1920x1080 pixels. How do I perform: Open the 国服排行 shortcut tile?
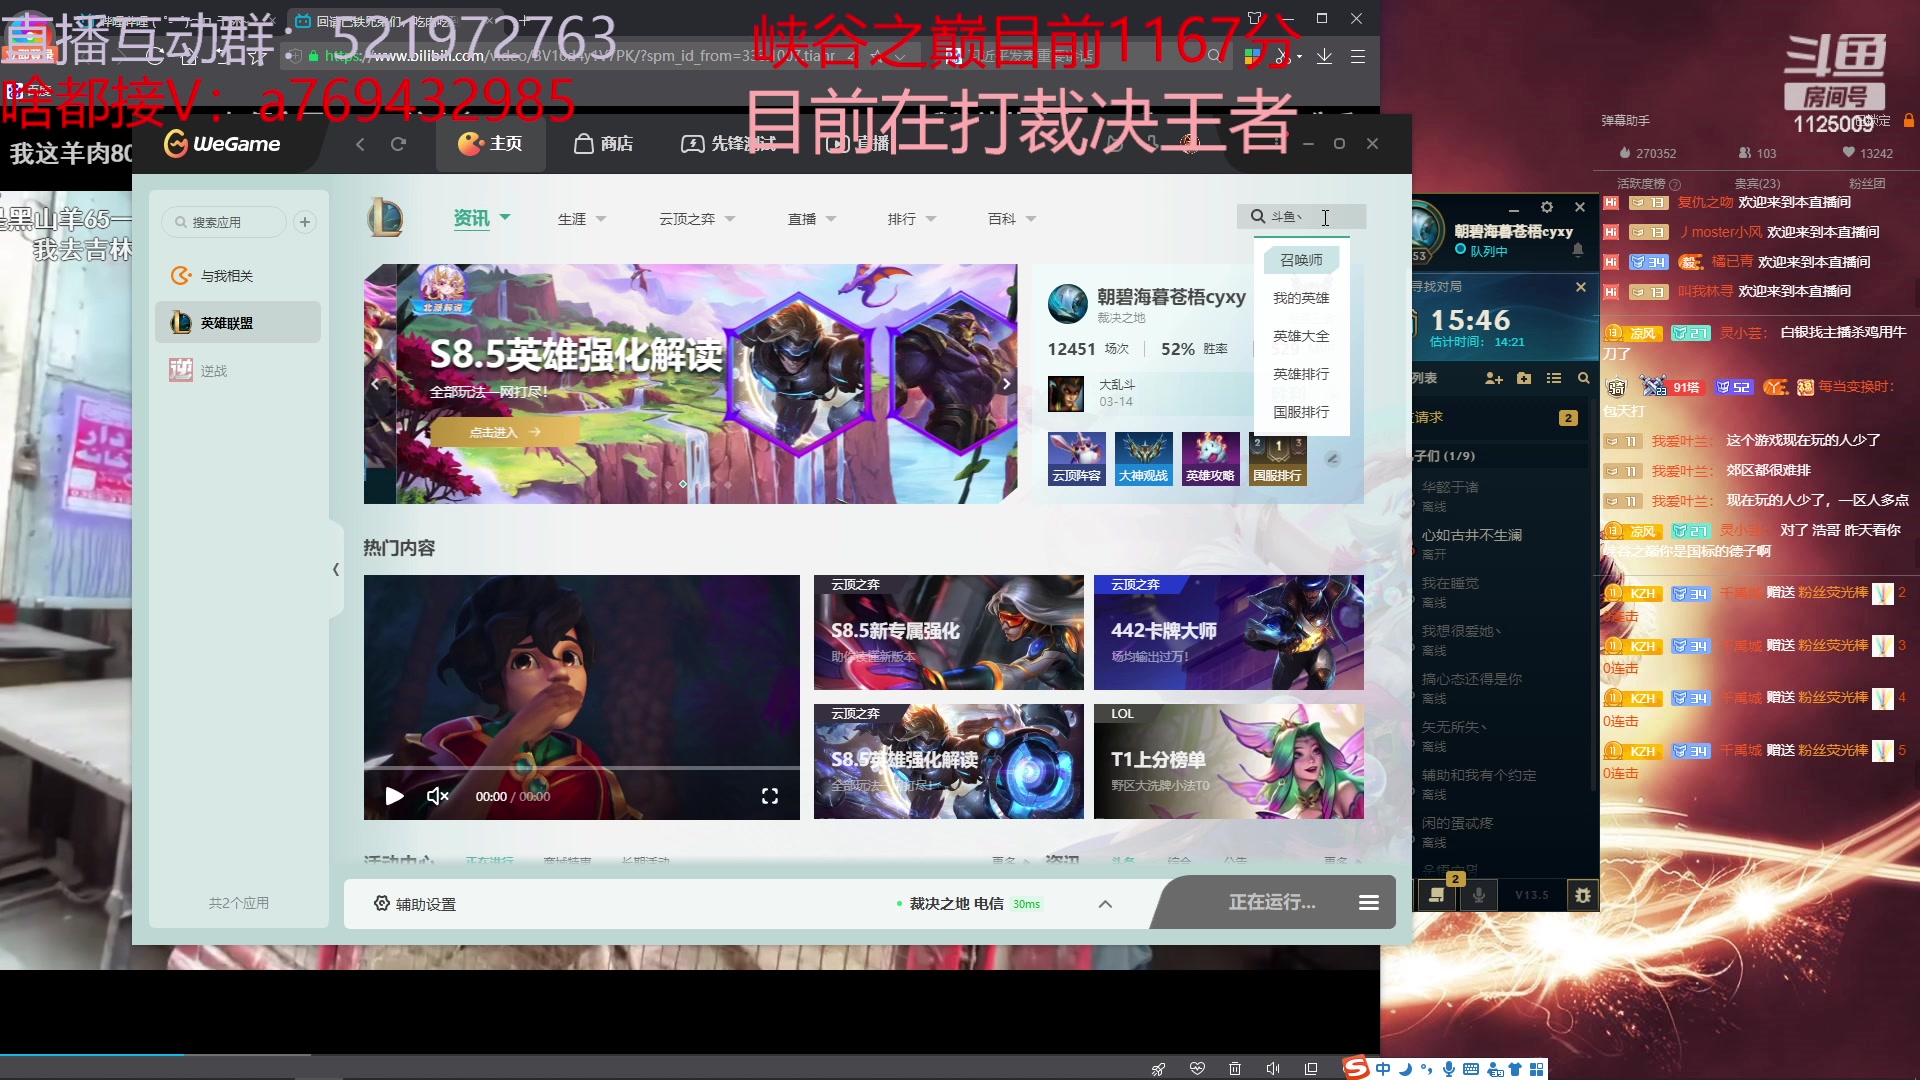tap(1277, 459)
